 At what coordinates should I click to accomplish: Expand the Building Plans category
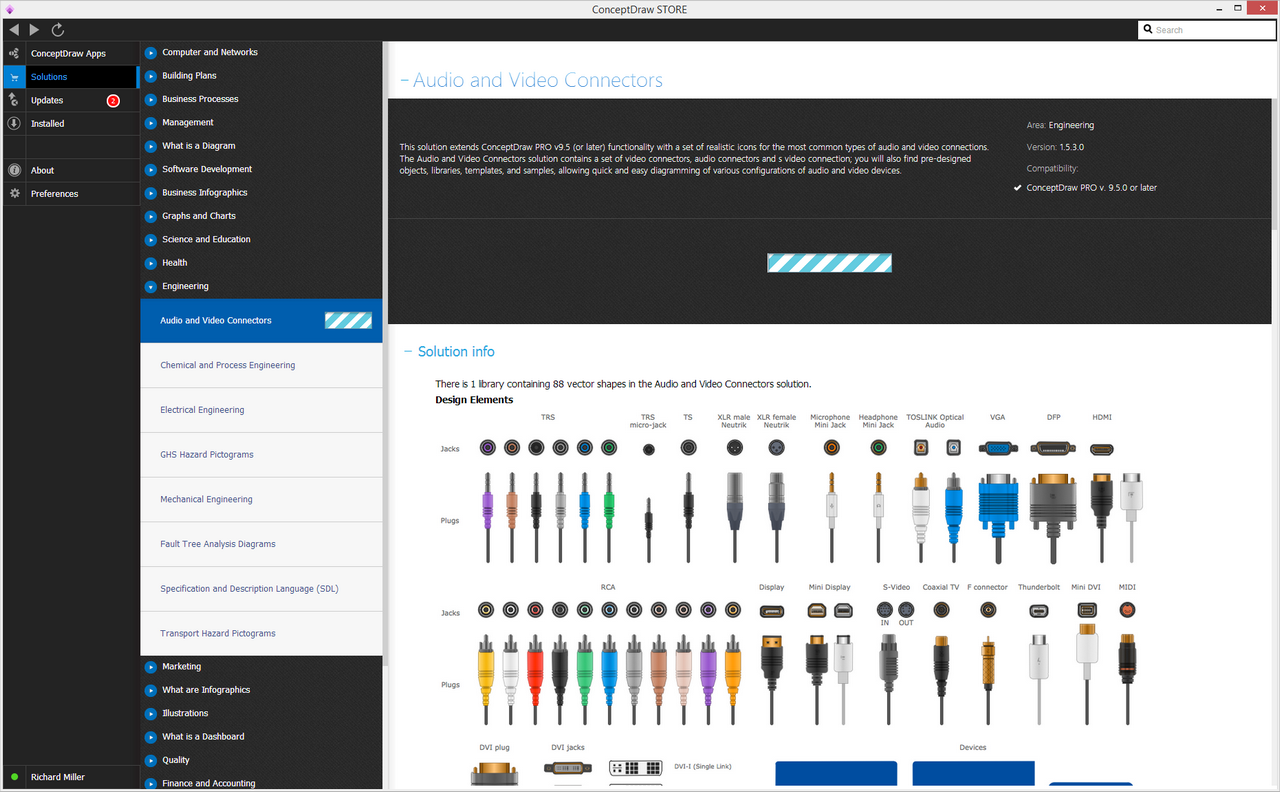pyautogui.click(x=151, y=76)
